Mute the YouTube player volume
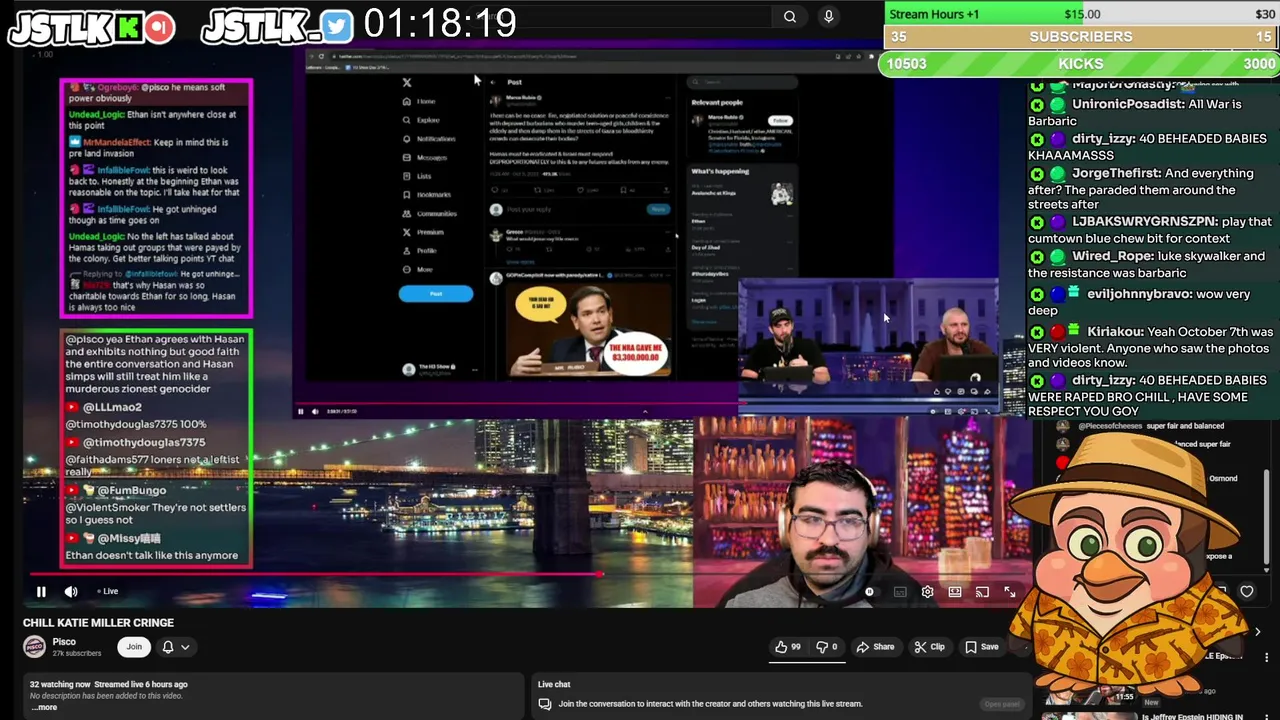Viewport: 1280px width, 720px height. pos(71,591)
